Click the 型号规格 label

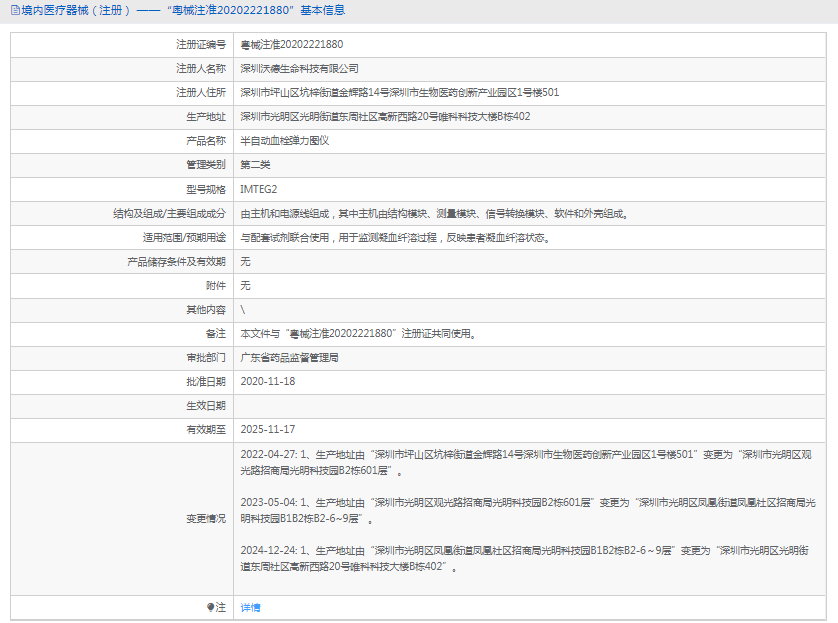click(206, 189)
